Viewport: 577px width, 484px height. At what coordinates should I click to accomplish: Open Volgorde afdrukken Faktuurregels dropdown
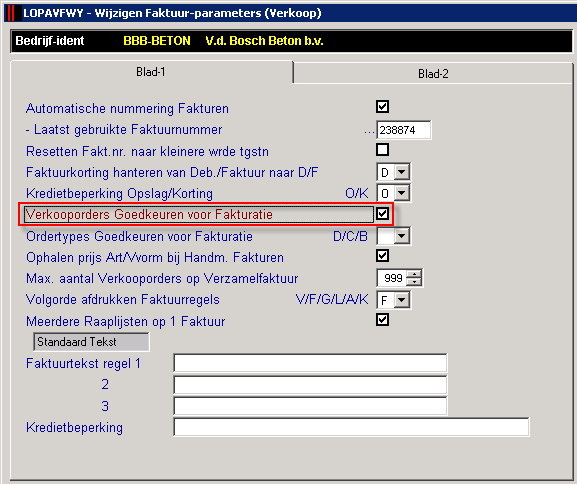402,300
